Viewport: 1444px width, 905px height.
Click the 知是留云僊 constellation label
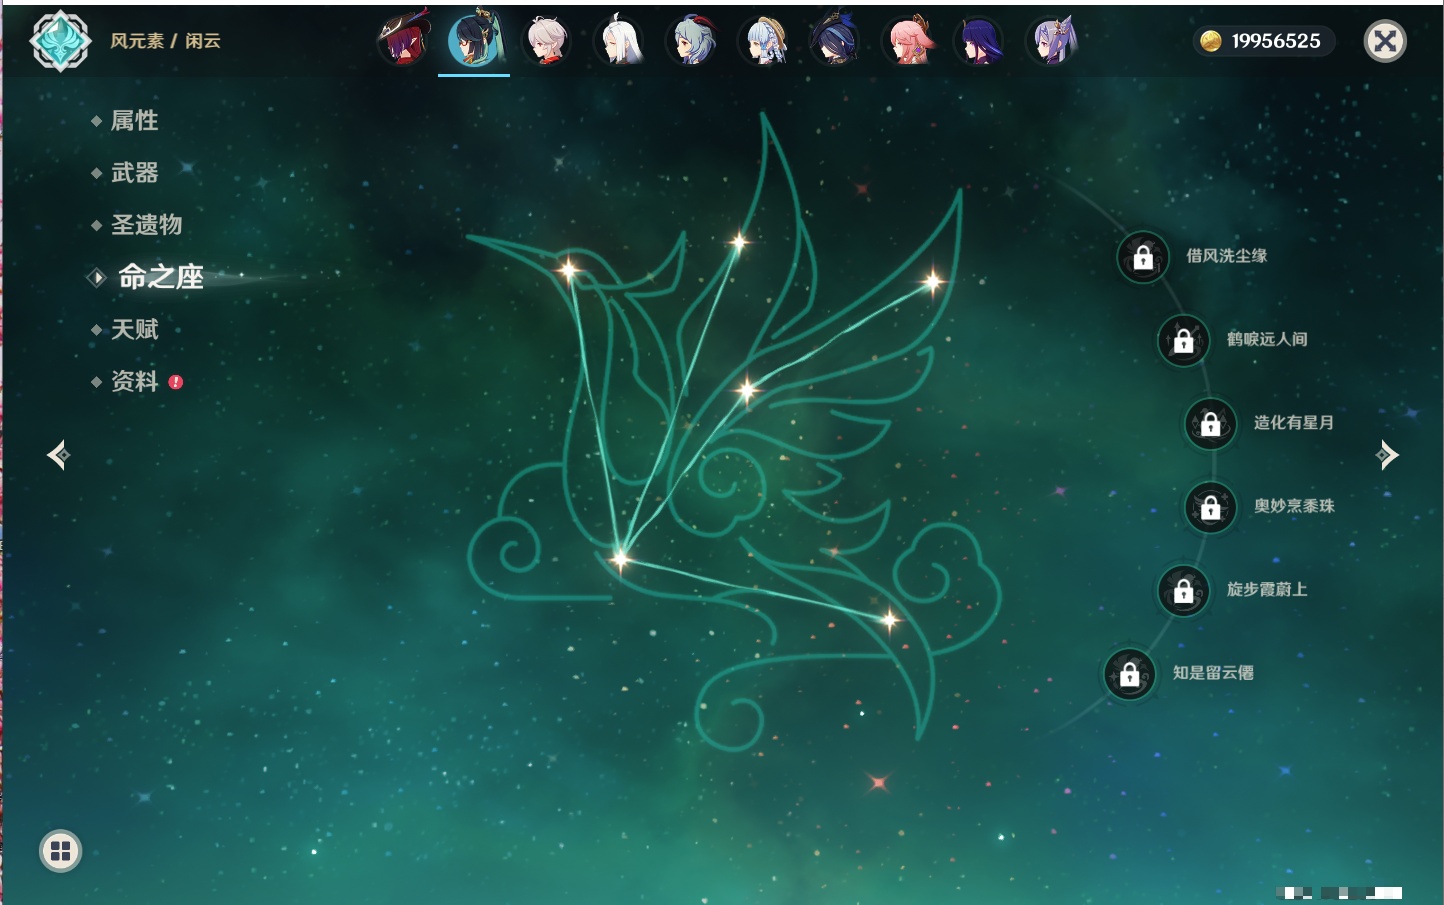pyautogui.click(x=1213, y=673)
